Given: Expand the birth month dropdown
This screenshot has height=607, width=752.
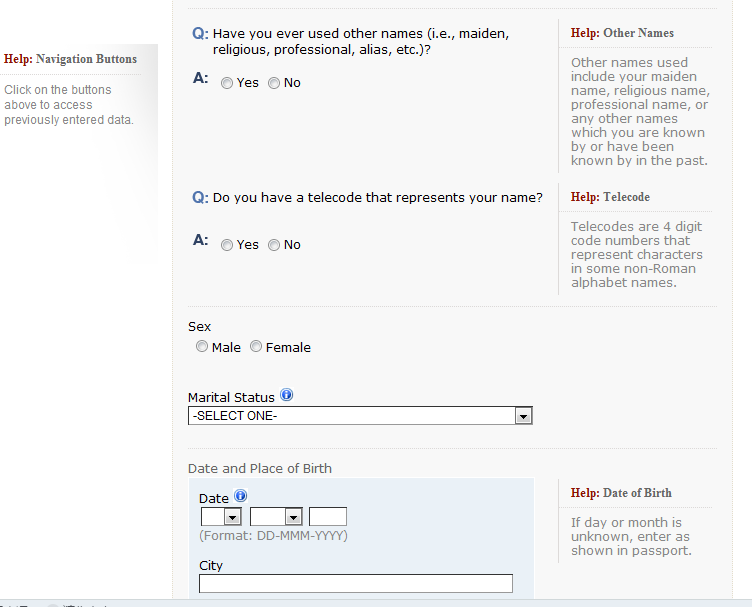Looking at the screenshot, I should point(276,517).
